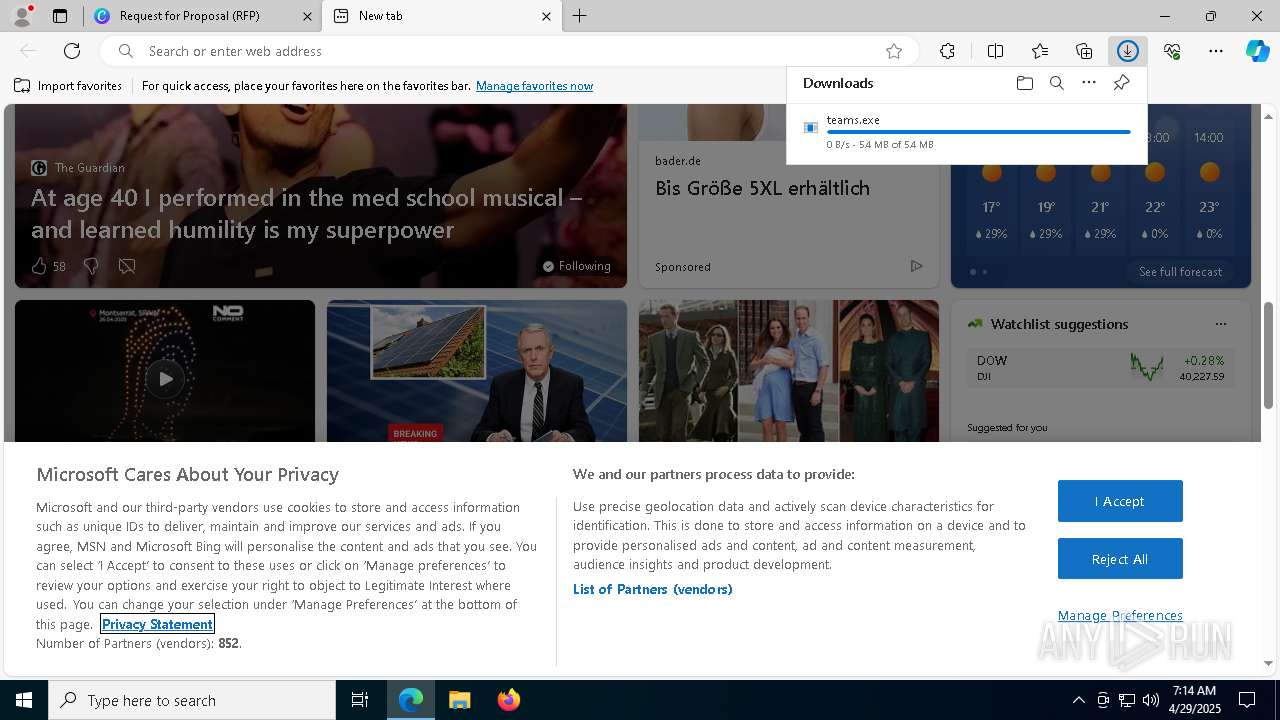Open Guardian article about med school musical
Screen dimensions: 1280x720
click(306, 213)
